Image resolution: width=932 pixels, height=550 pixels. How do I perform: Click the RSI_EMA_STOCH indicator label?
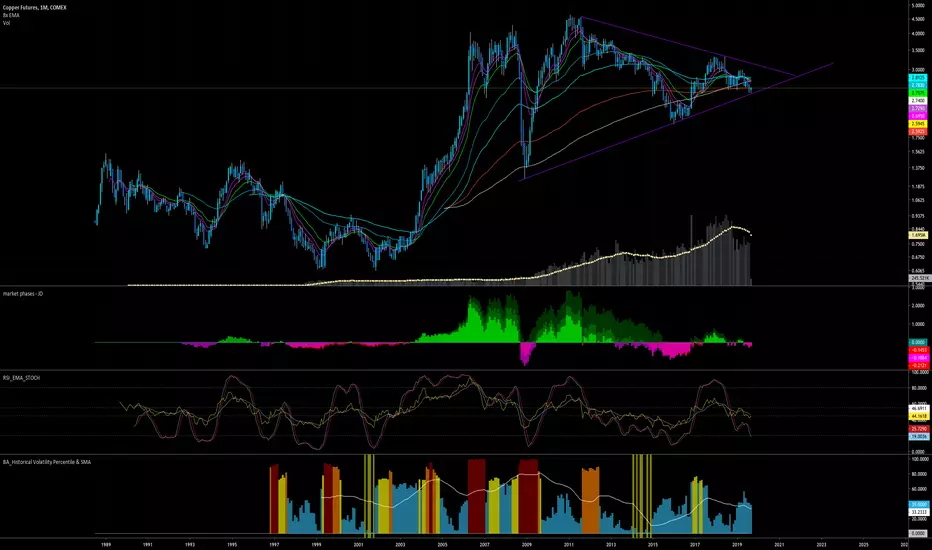21,378
